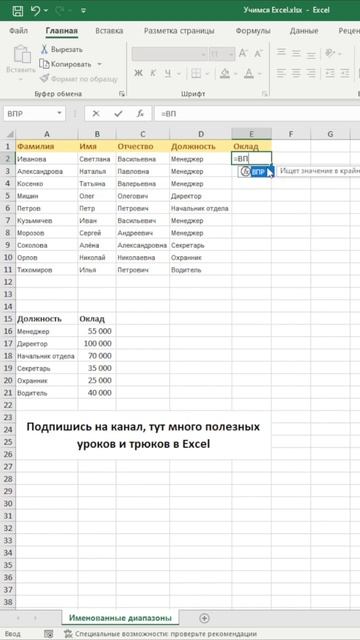
Task: Expand the borders dropdown arrow
Action: [207, 74]
